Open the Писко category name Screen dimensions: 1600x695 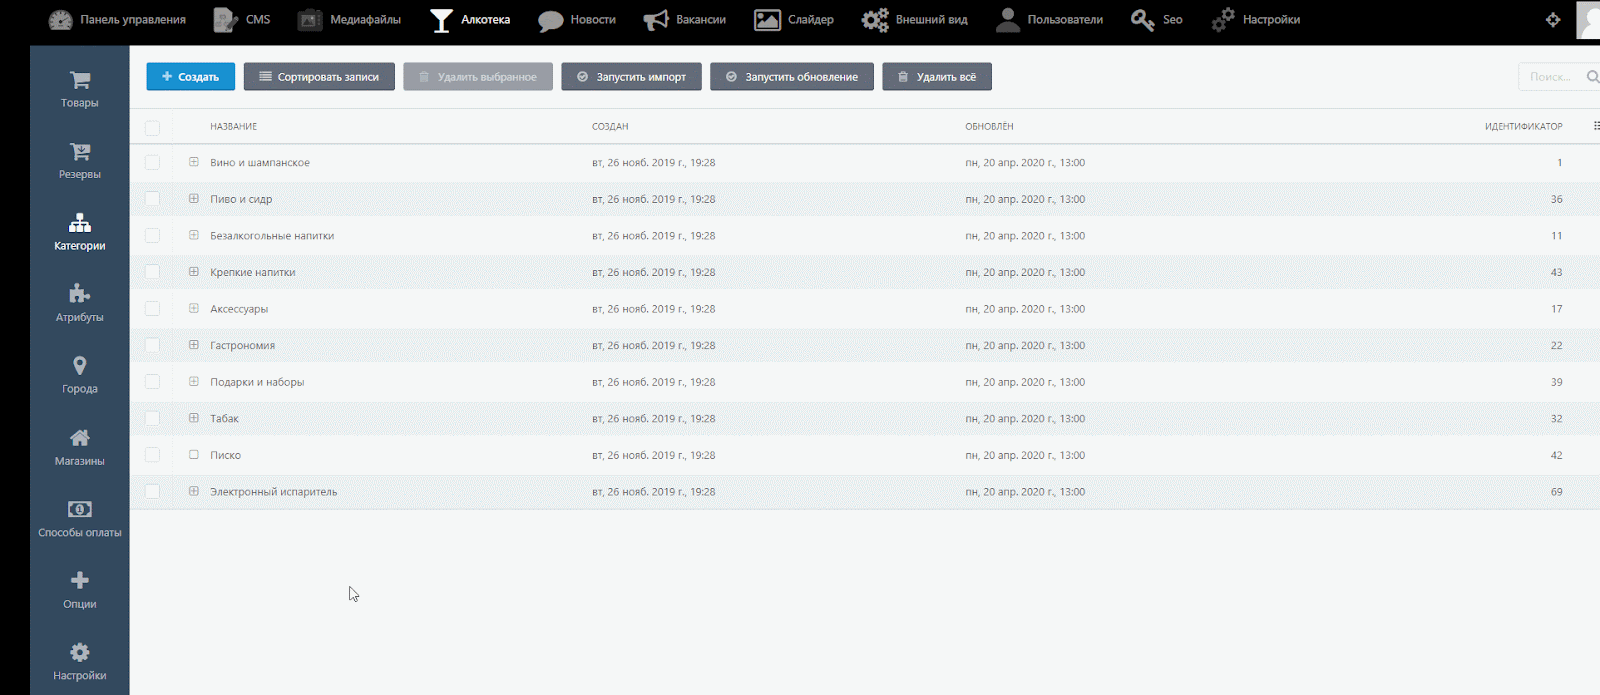[226, 455]
